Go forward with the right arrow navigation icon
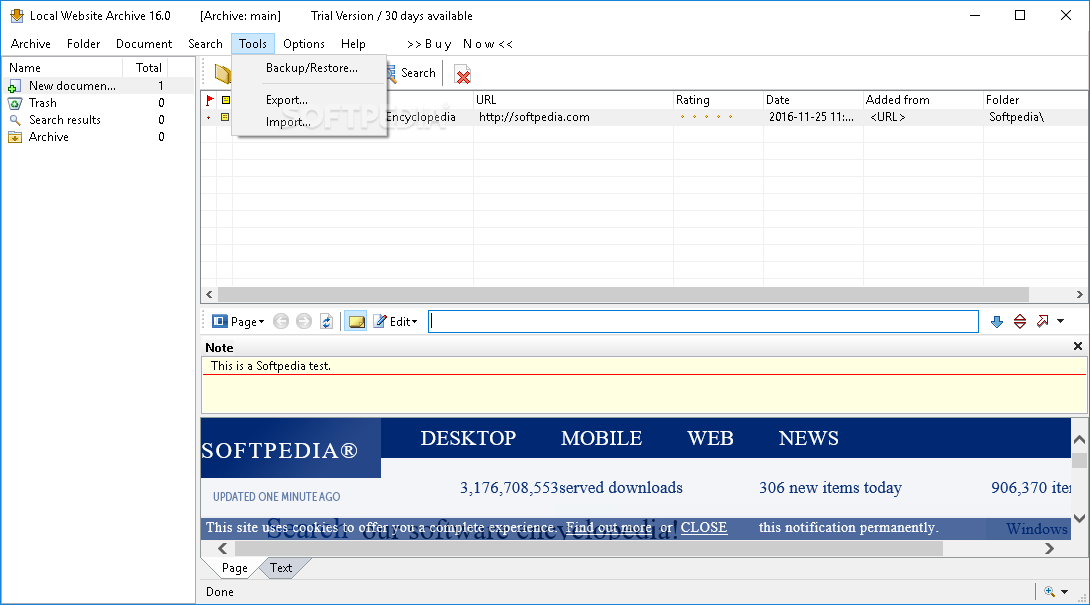 click(x=303, y=321)
